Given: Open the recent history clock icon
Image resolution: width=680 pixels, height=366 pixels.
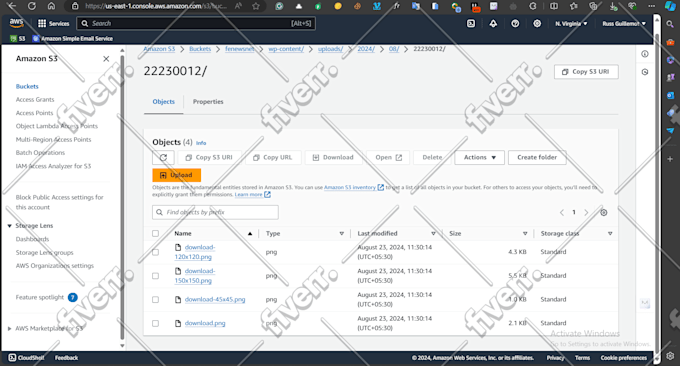Looking at the screenshot, I should click(x=645, y=72).
